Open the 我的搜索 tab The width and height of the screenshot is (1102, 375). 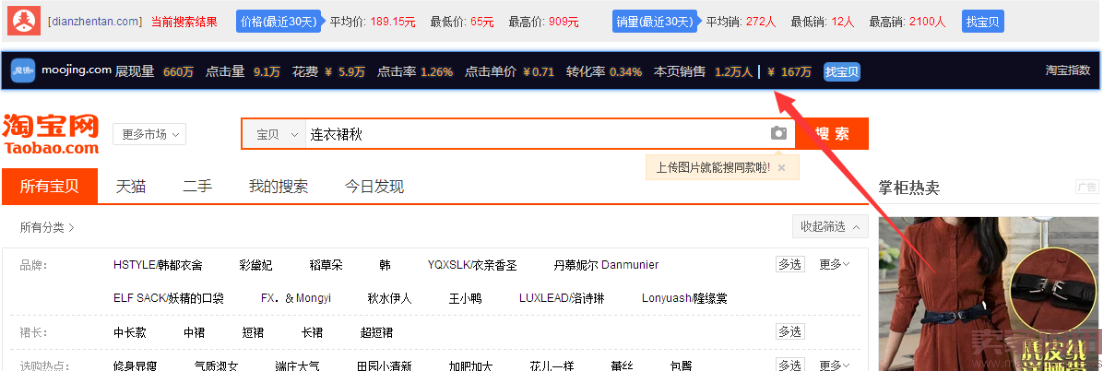pos(278,187)
